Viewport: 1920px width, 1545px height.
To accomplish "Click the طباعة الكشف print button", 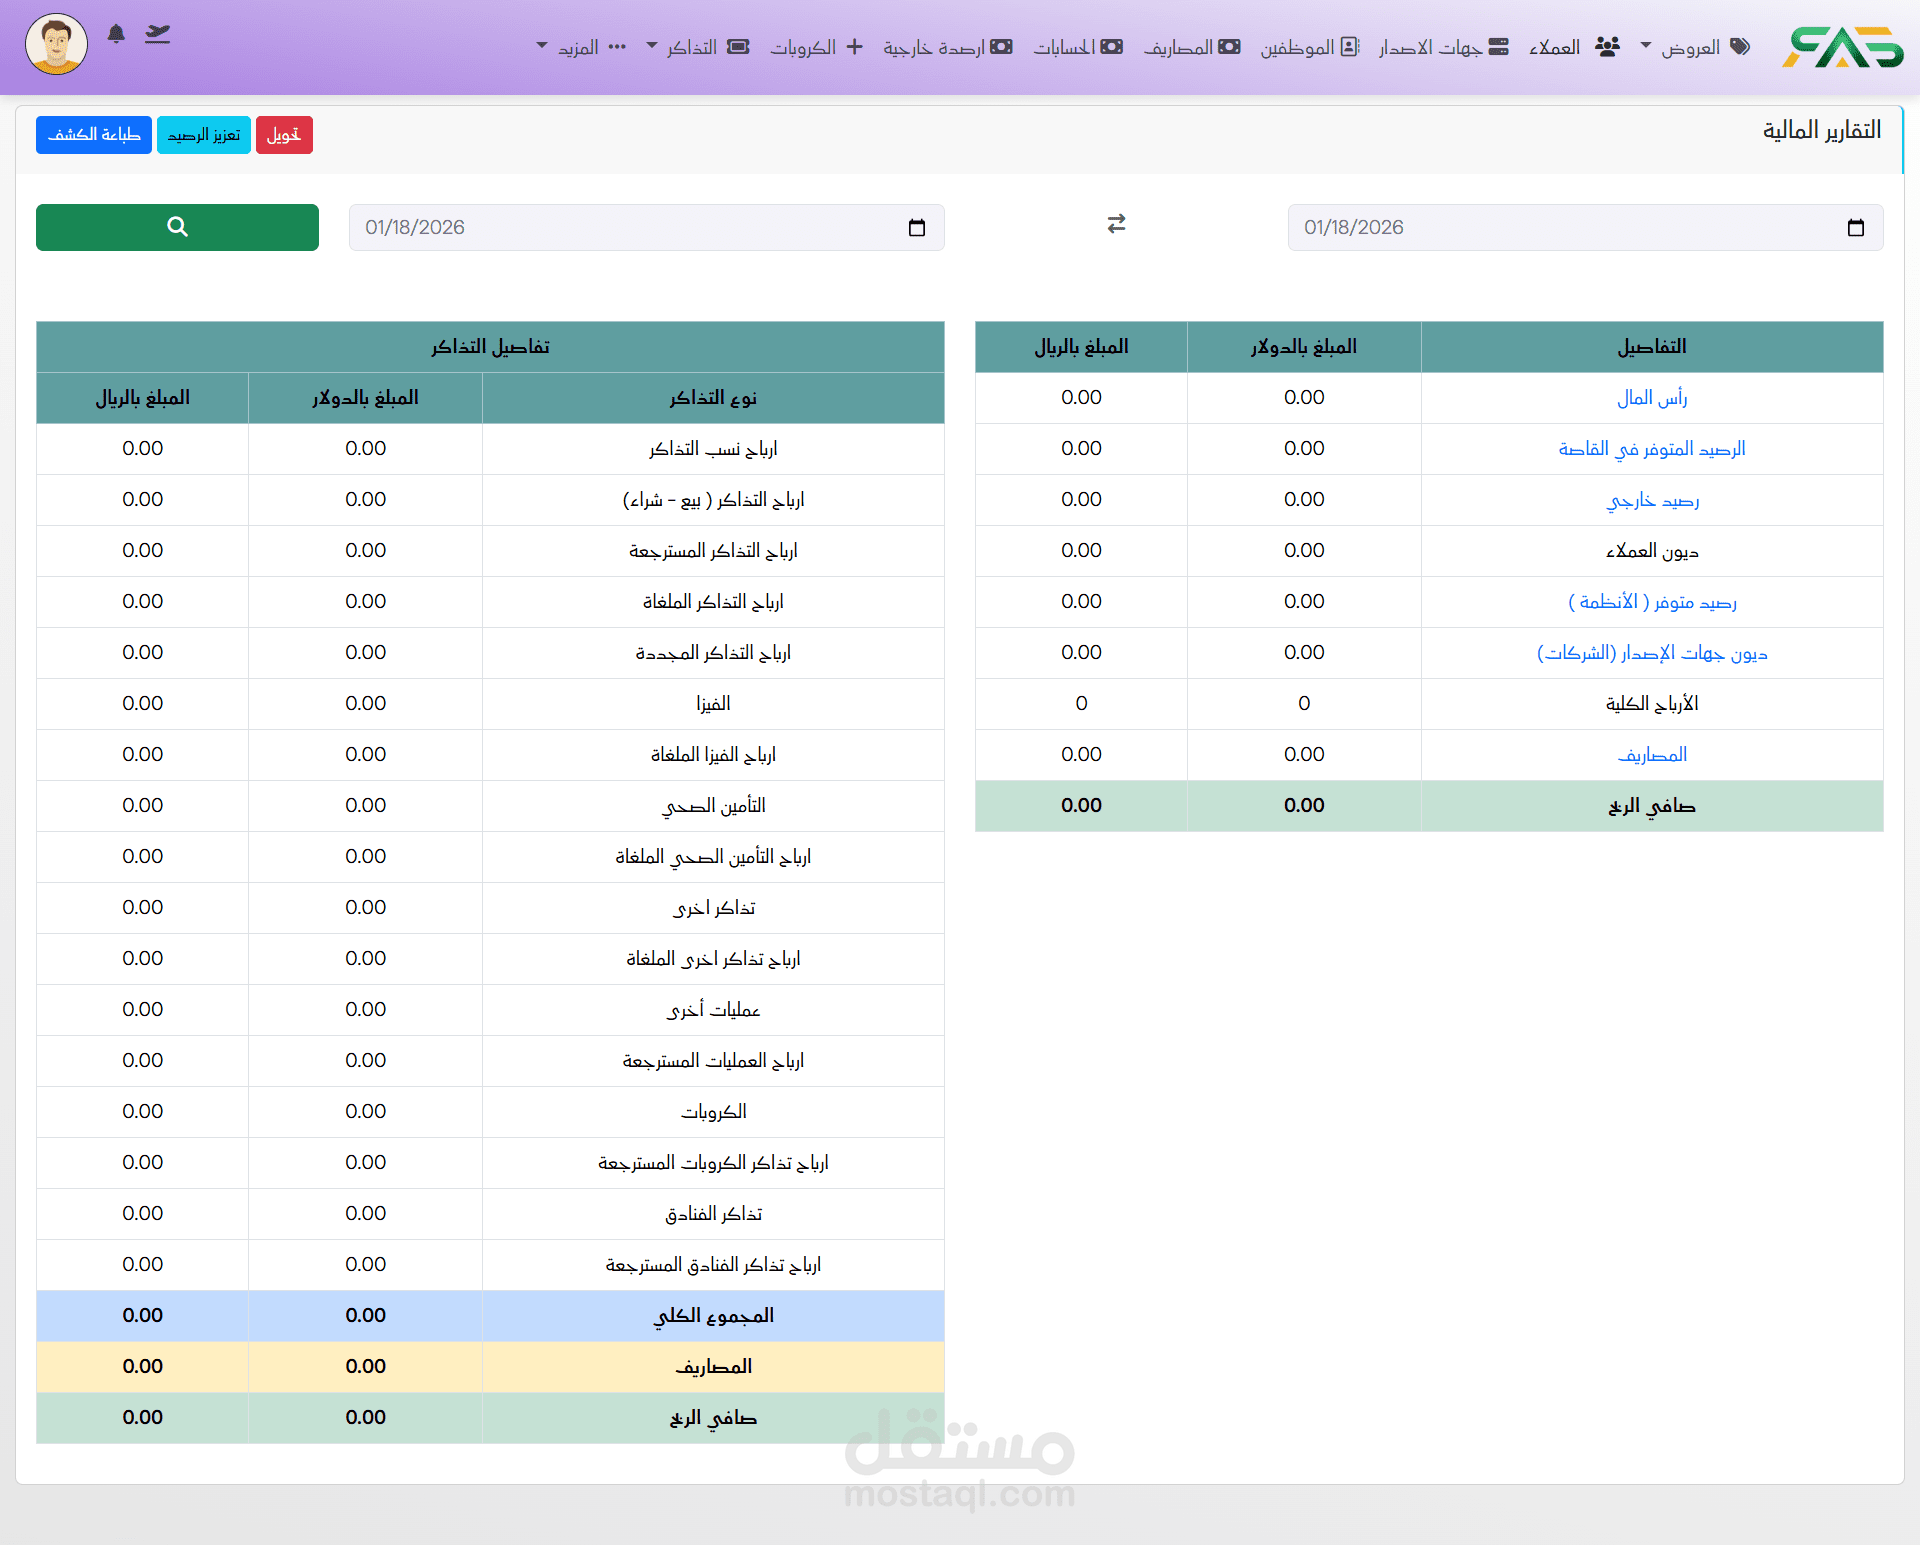I will point(94,135).
